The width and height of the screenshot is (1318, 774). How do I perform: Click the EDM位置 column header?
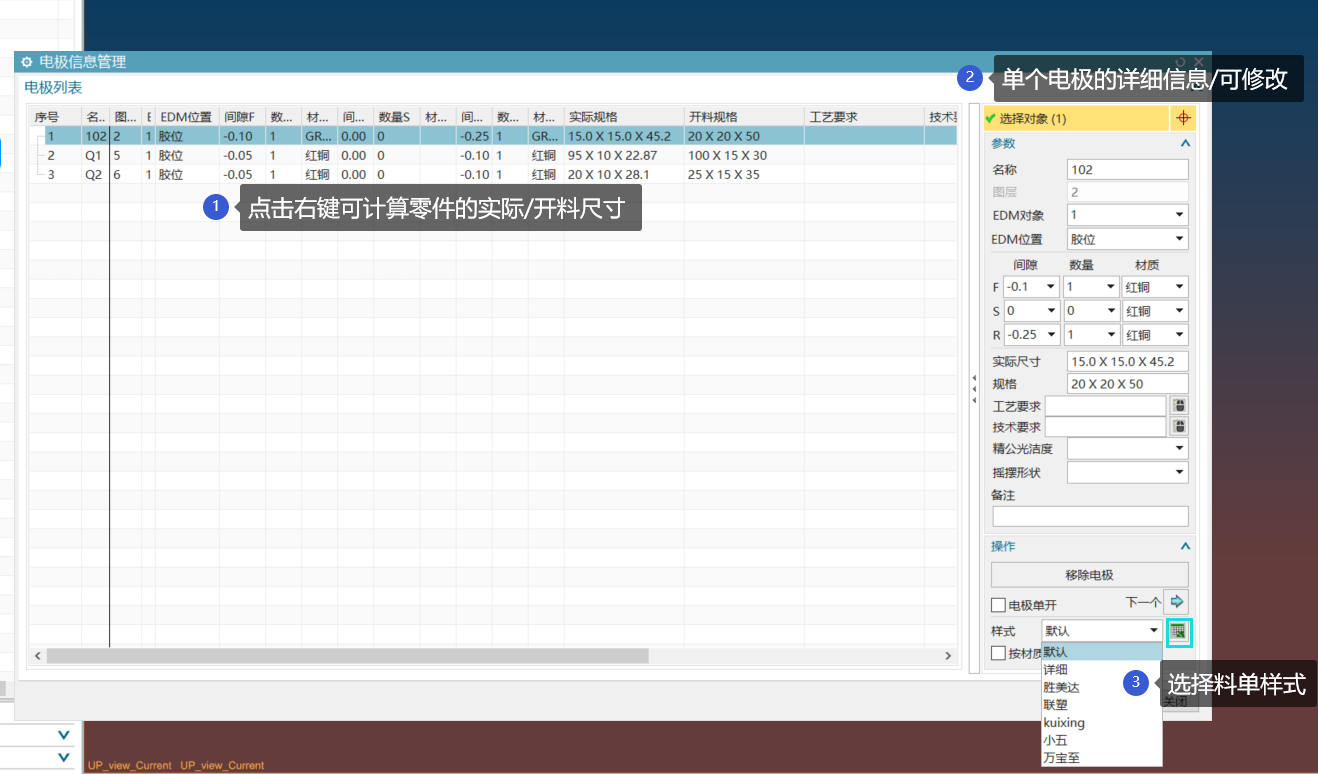[187, 117]
